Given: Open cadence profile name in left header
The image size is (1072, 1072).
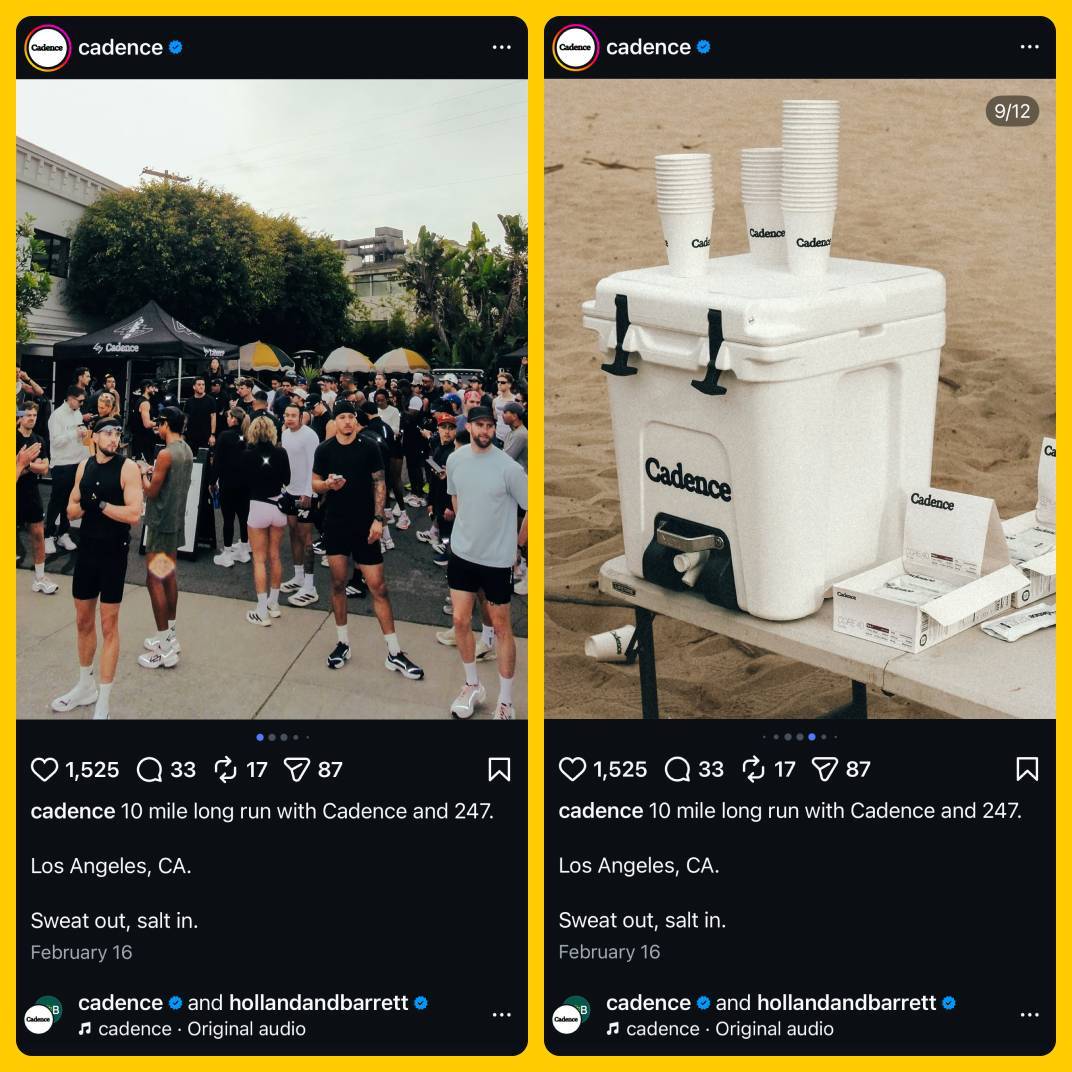Looking at the screenshot, I should [120, 47].
